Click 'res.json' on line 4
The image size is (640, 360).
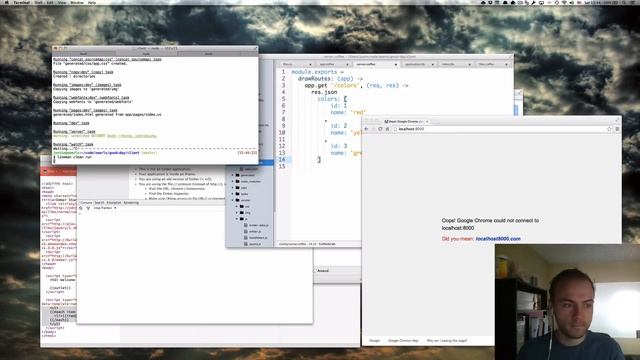(x=324, y=92)
